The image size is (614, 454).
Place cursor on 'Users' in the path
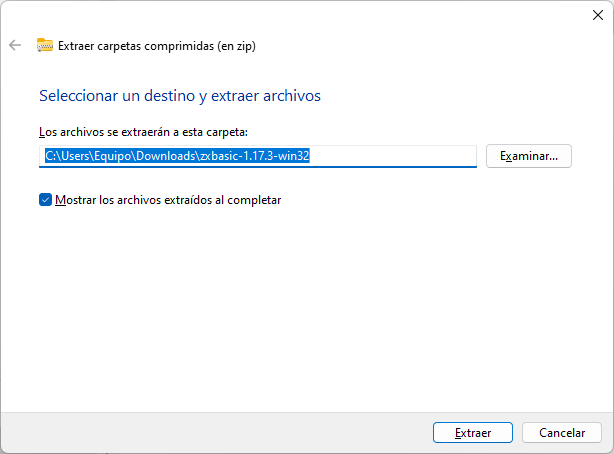pyautogui.click(x=75, y=156)
